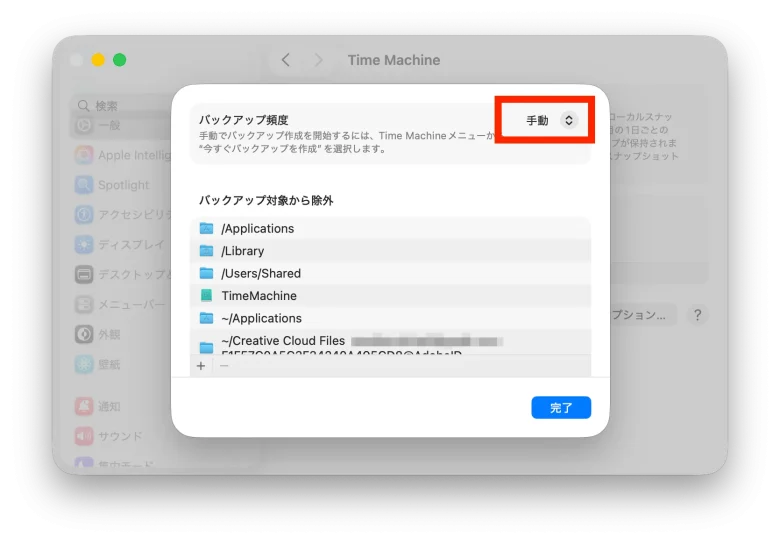This screenshot has height=544, width=780.
Task: Select the /Applications folder entry
Action: 257,228
